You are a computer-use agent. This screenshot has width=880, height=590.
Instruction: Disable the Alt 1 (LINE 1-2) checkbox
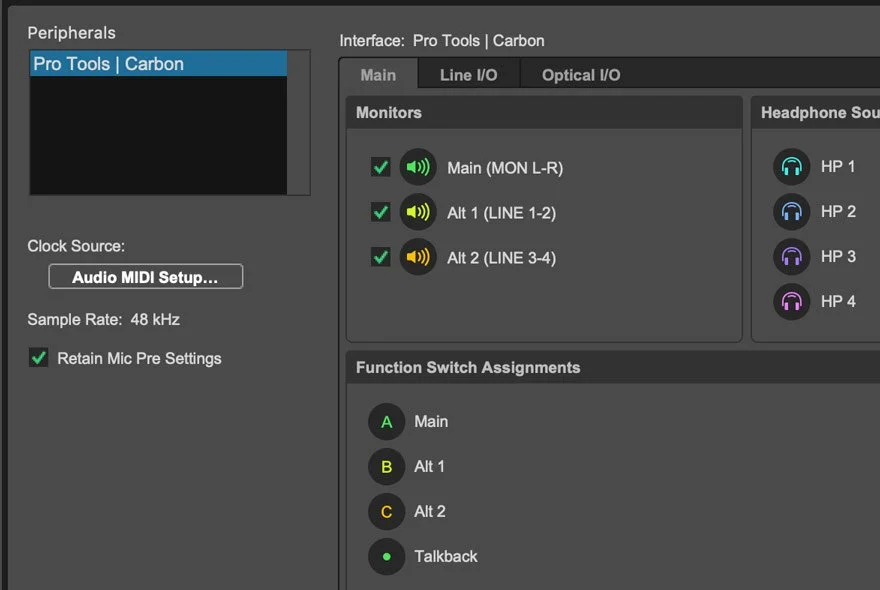380,212
